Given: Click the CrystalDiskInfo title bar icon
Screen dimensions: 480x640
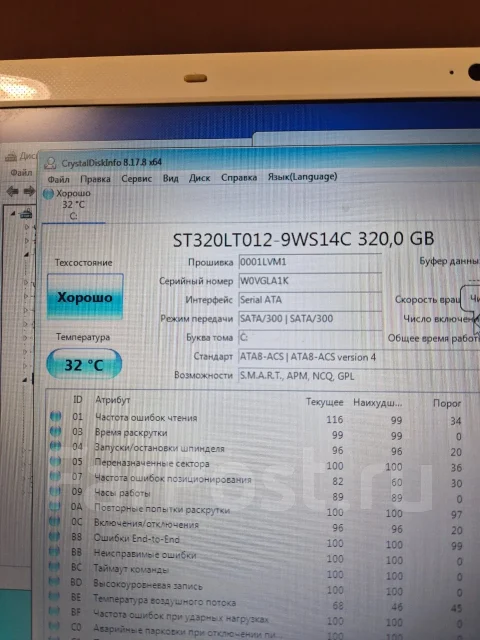Looking at the screenshot, I should [50, 164].
